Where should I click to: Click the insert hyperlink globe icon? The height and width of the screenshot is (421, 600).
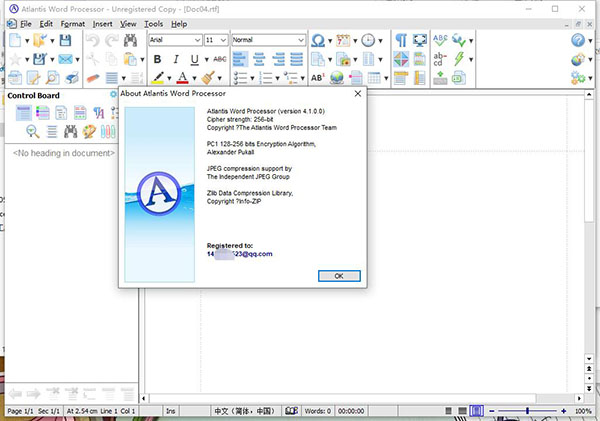(337, 78)
